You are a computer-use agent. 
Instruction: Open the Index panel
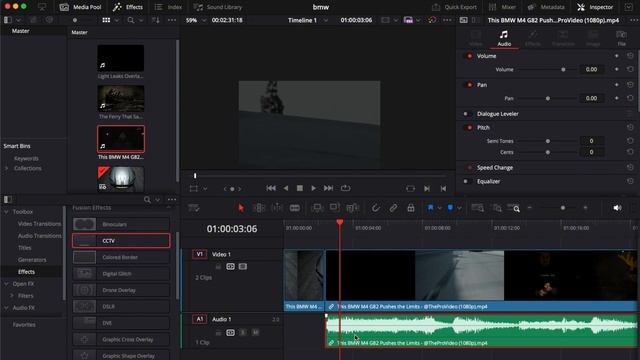pos(169,7)
